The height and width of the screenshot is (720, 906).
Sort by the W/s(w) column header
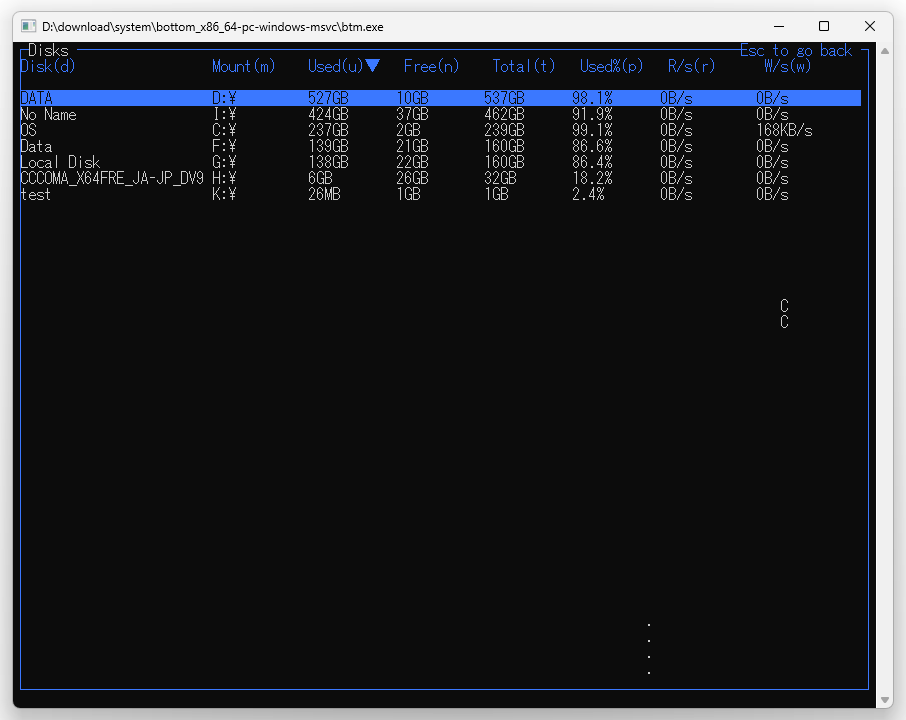point(787,66)
